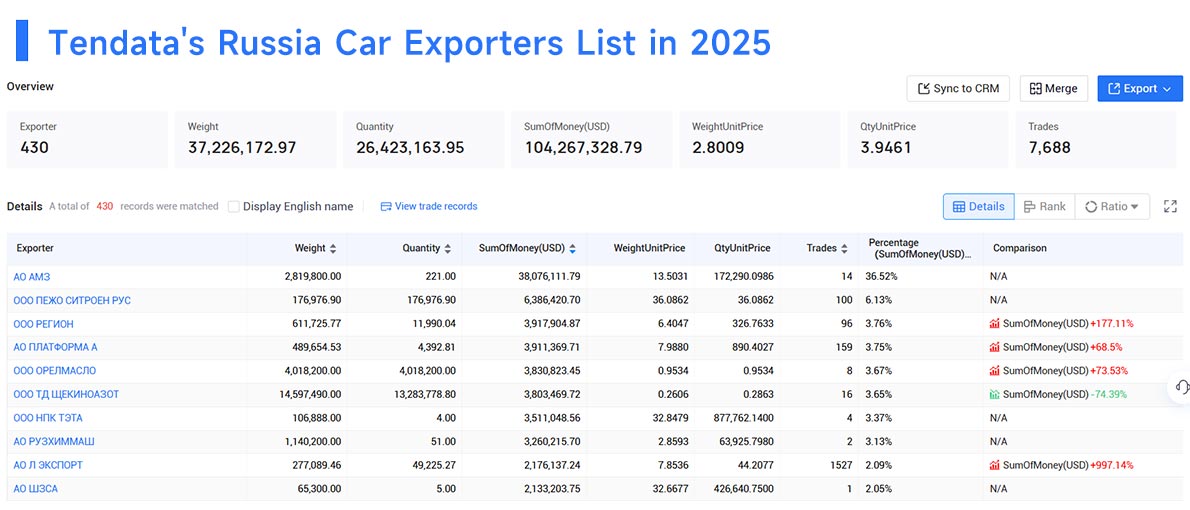Click comparison chart icon for АО ПЛАТФОРМА А
This screenshot has width=1190, height=510.
(x=994, y=348)
